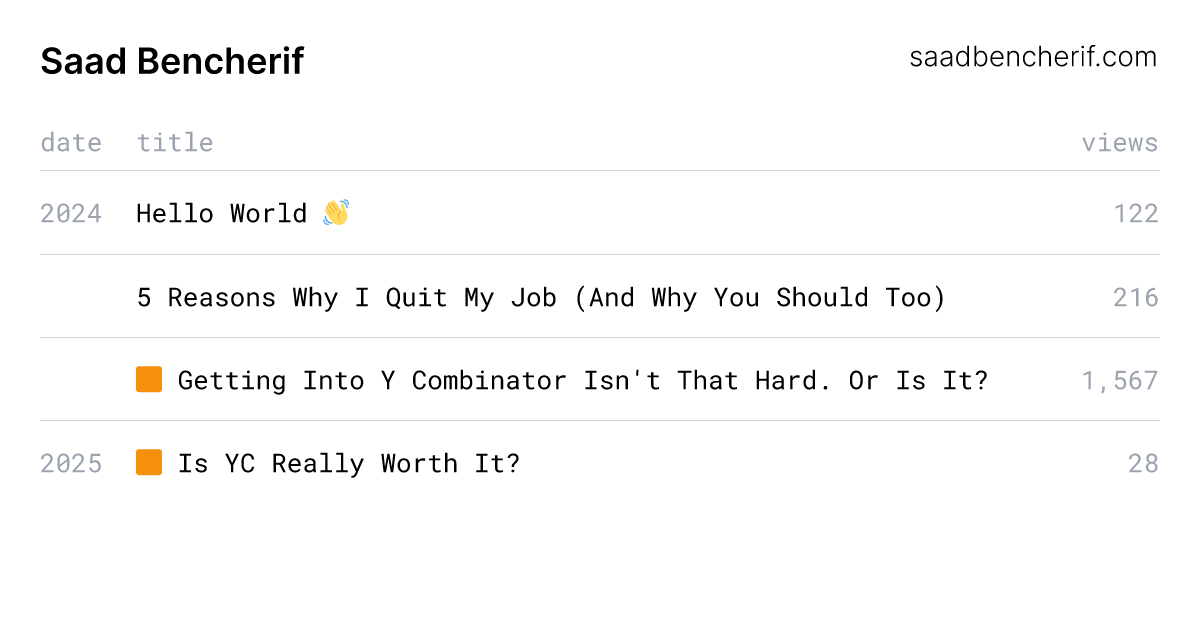Screen dimensions: 1200x630
Task: Click the 28 views count
Action: coord(1143,463)
